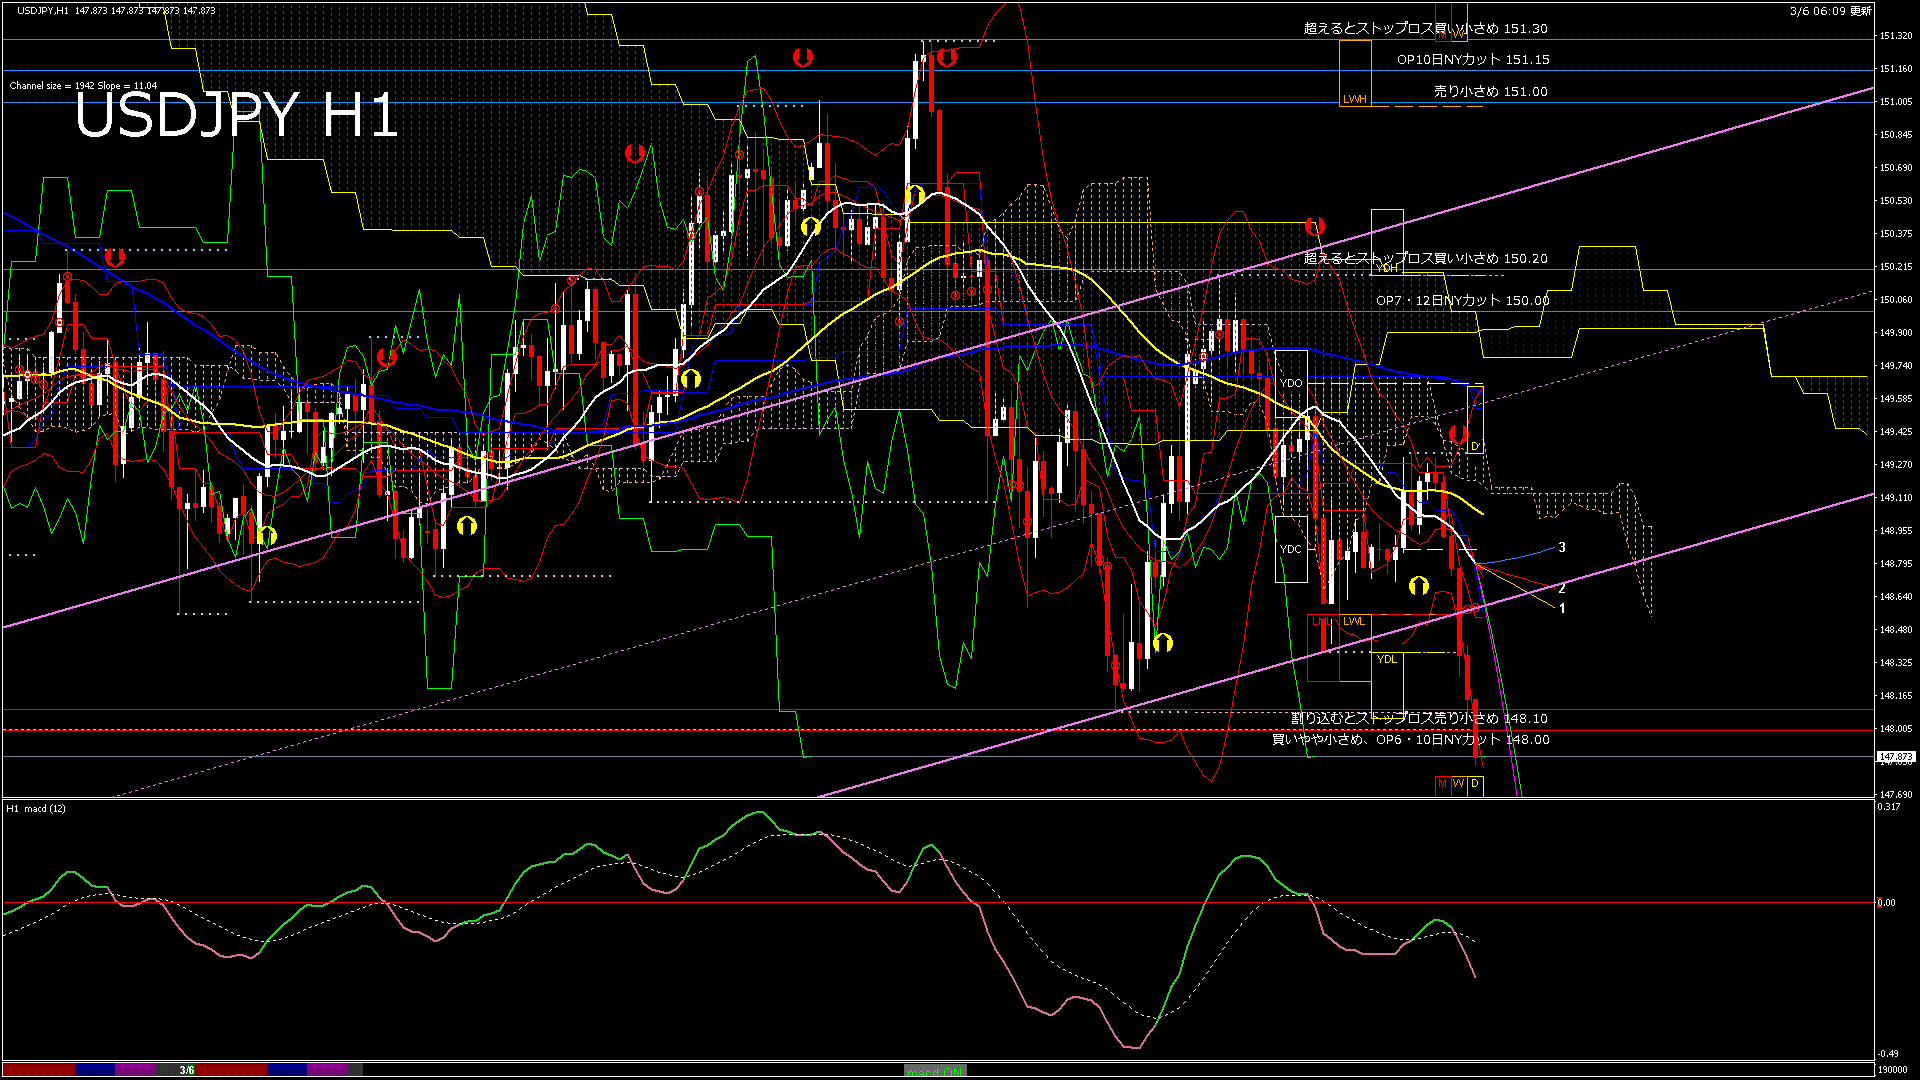Click the red down-arrow marker next to the D' box
The height and width of the screenshot is (1080, 1920).
coord(1458,434)
